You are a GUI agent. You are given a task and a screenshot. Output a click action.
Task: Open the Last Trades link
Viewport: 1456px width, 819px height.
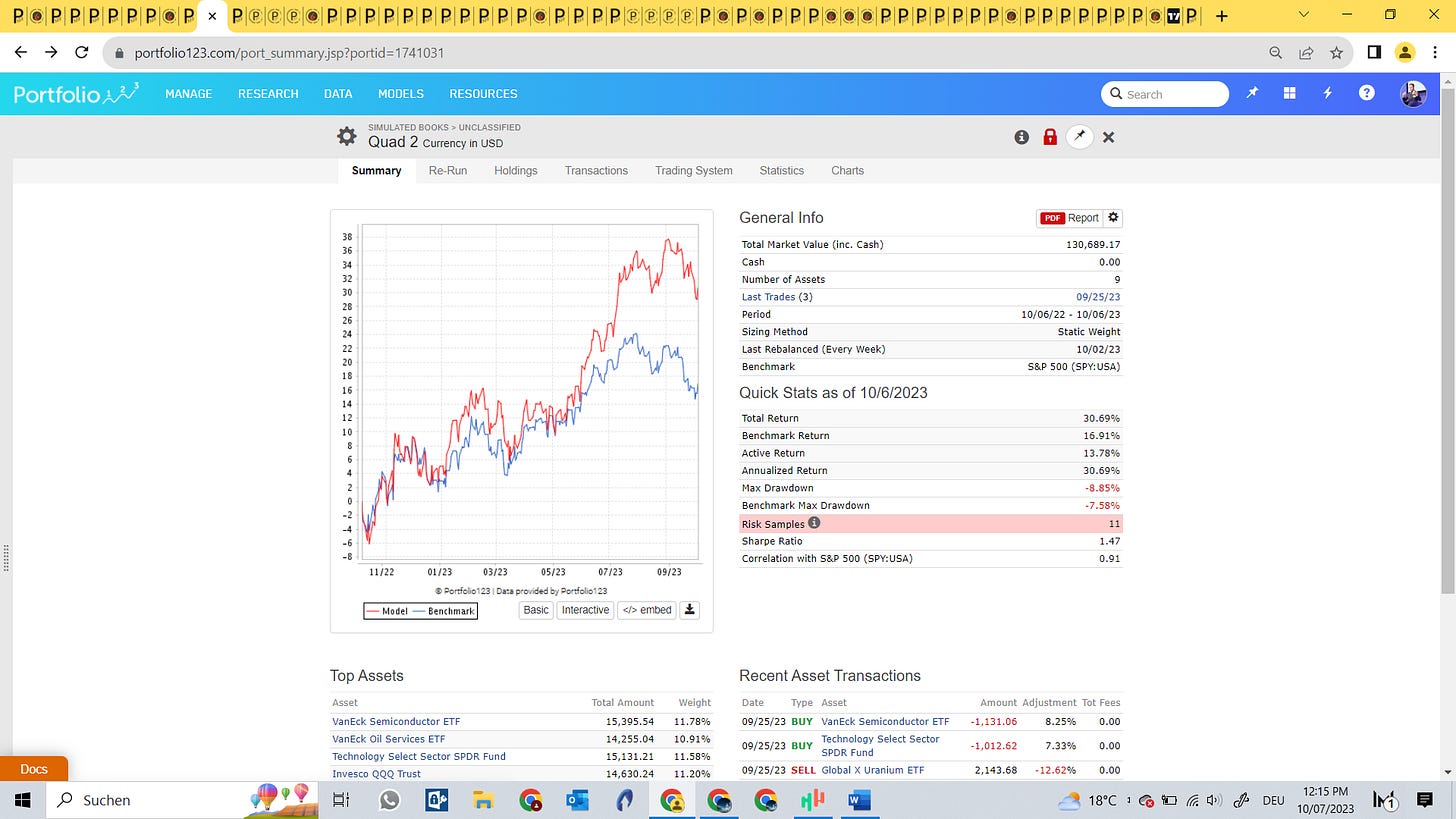(768, 297)
